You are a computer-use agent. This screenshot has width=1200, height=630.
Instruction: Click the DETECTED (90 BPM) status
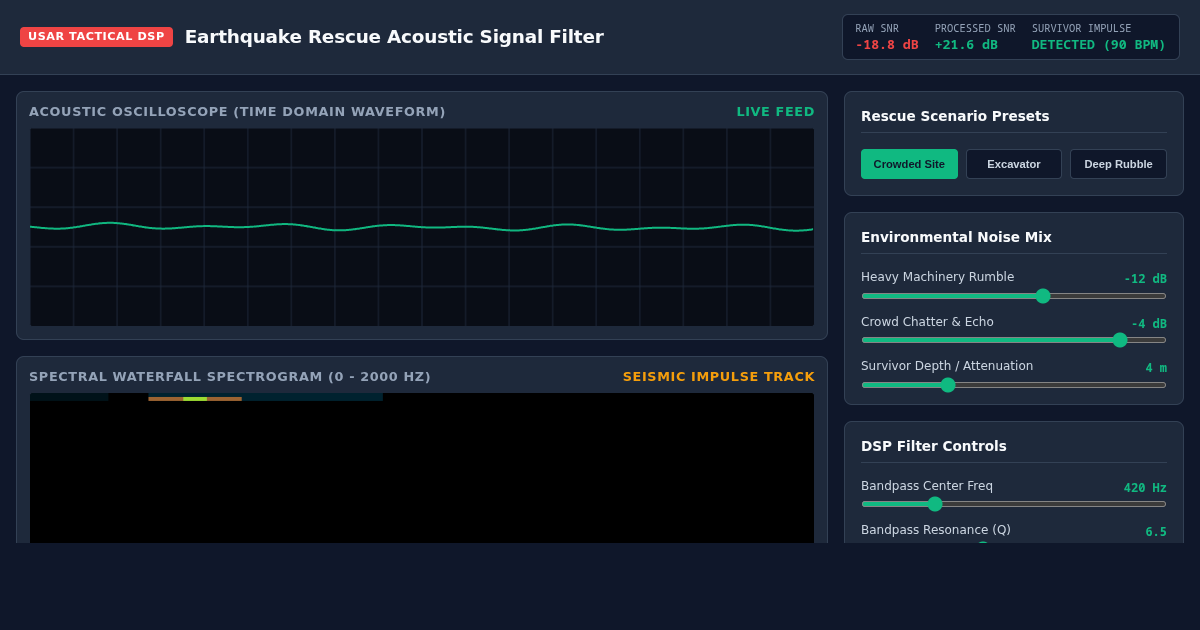(x=1098, y=45)
